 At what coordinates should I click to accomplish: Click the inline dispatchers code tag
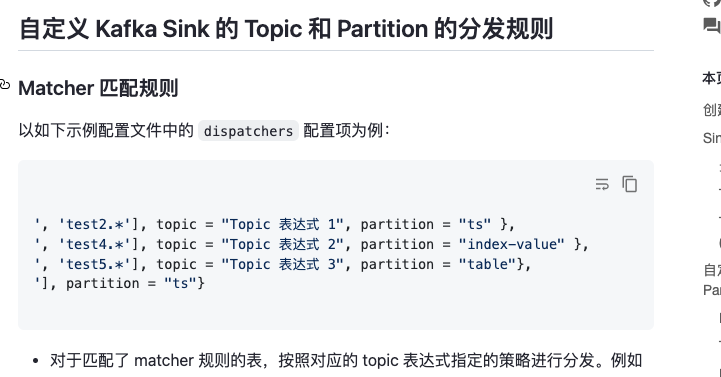[248, 131]
